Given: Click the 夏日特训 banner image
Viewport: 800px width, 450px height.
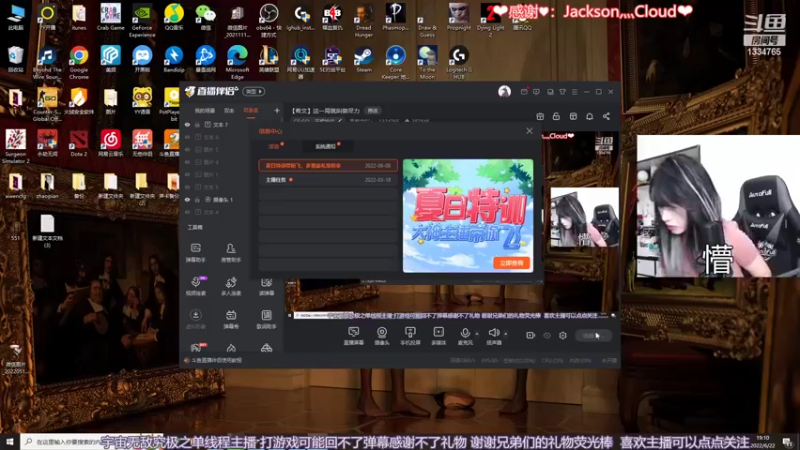Looking at the screenshot, I should [468, 216].
